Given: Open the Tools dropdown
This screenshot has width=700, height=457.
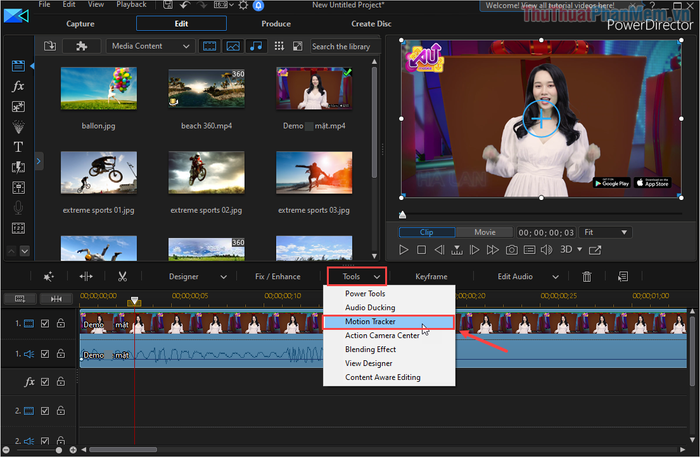Looking at the screenshot, I should coord(357,277).
